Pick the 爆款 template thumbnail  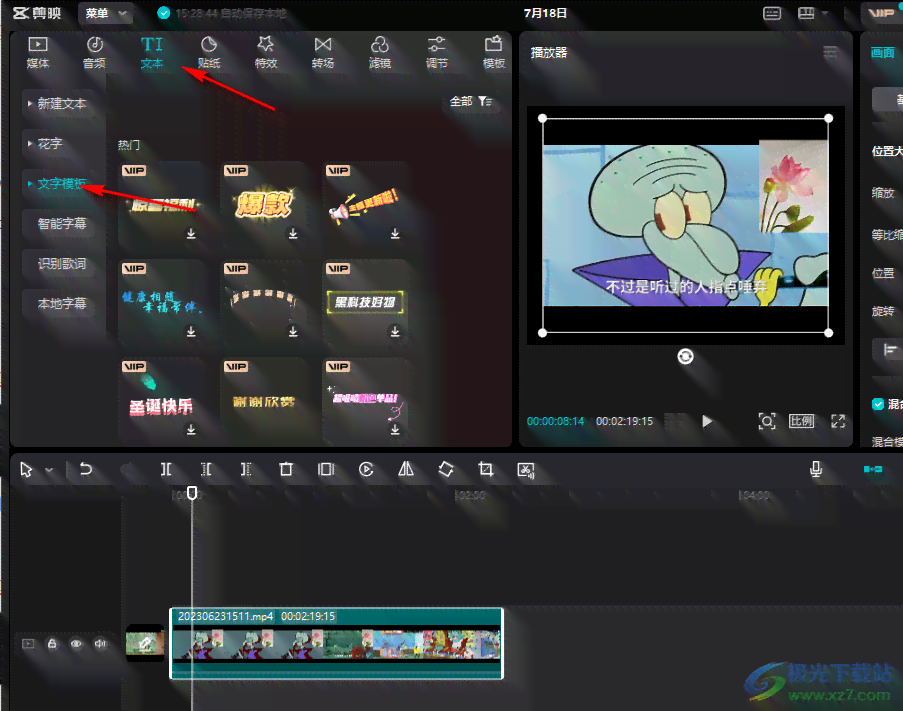[x=263, y=204]
